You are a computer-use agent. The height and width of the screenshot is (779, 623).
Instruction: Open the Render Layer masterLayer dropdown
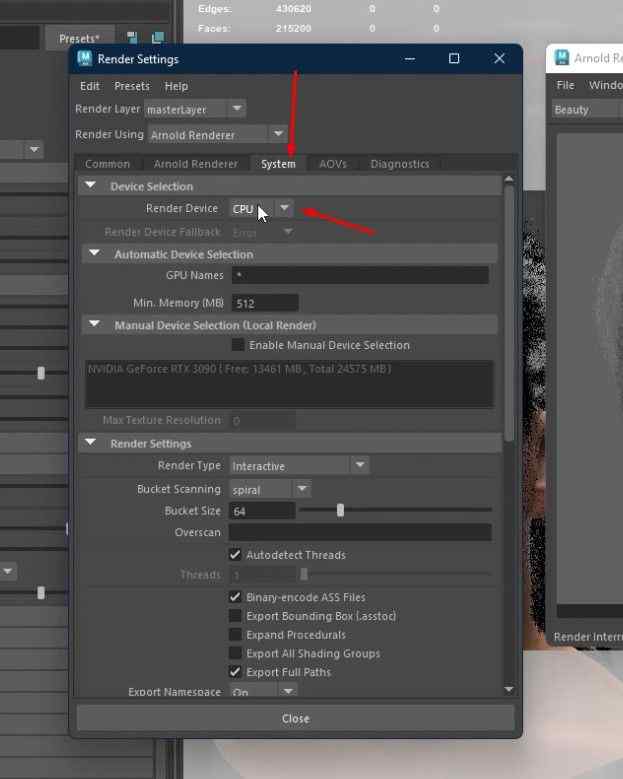click(195, 109)
